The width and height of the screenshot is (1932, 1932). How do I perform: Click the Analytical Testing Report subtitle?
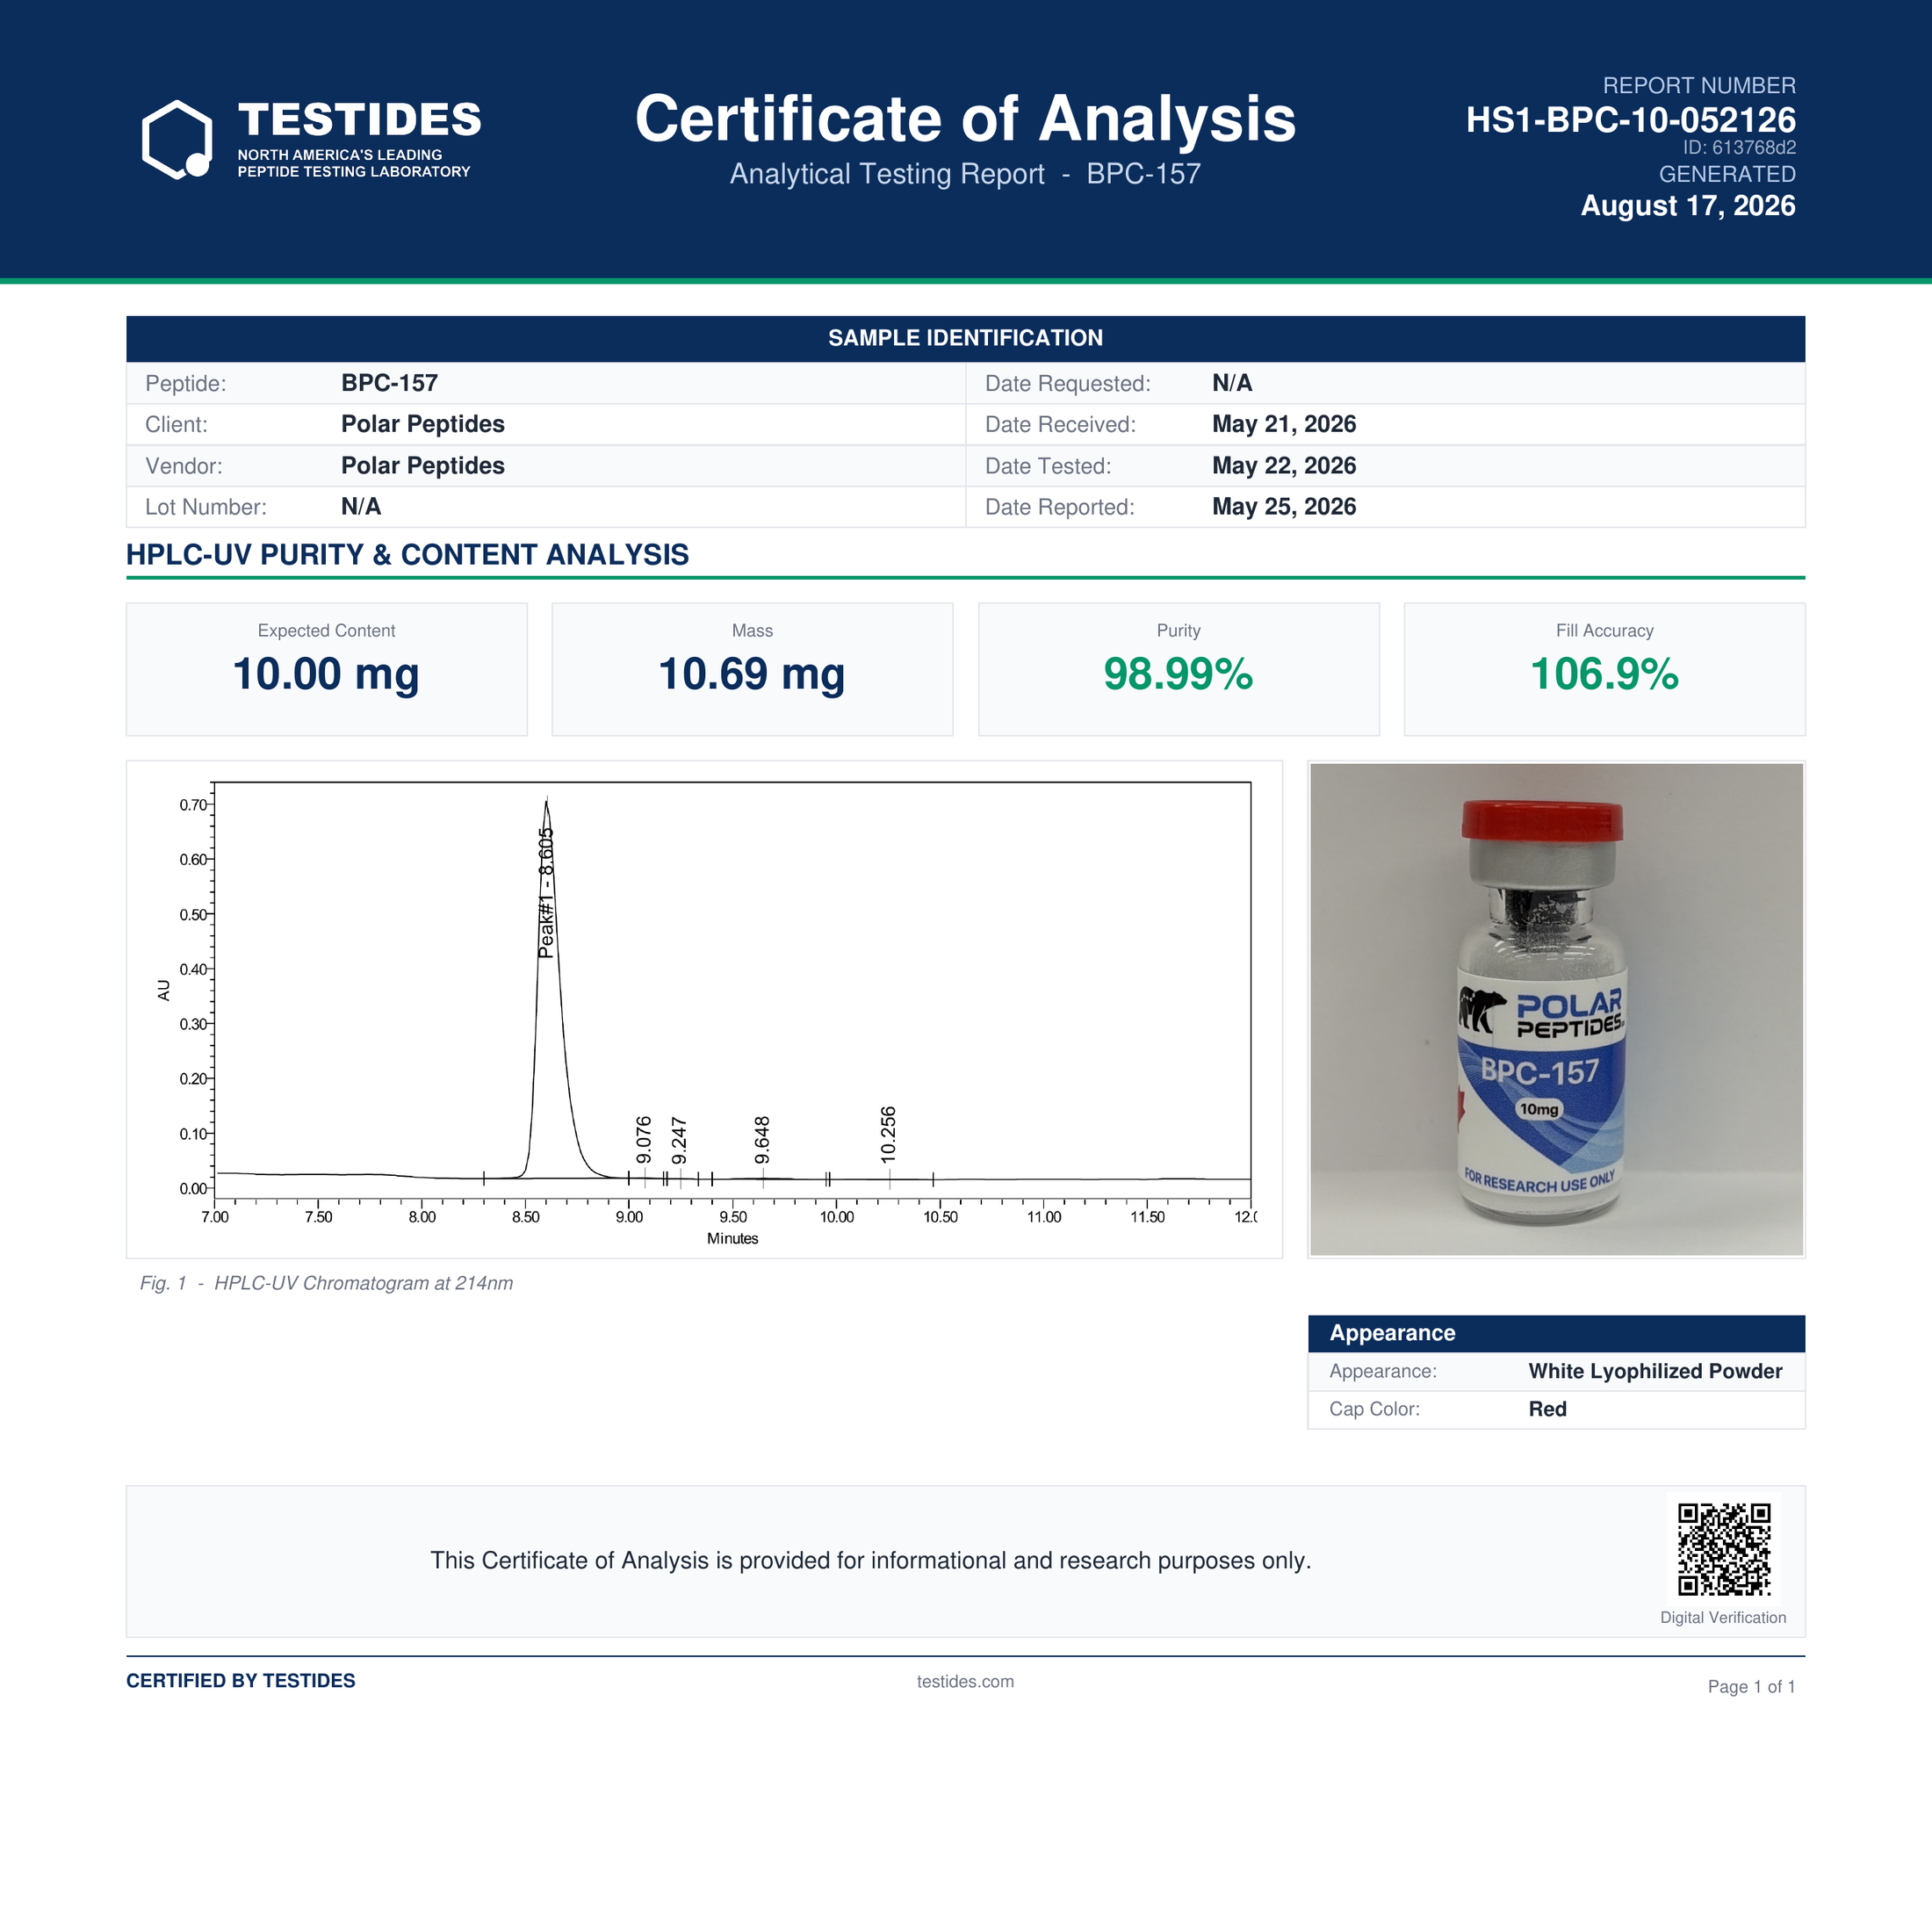[x=965, y=174]
